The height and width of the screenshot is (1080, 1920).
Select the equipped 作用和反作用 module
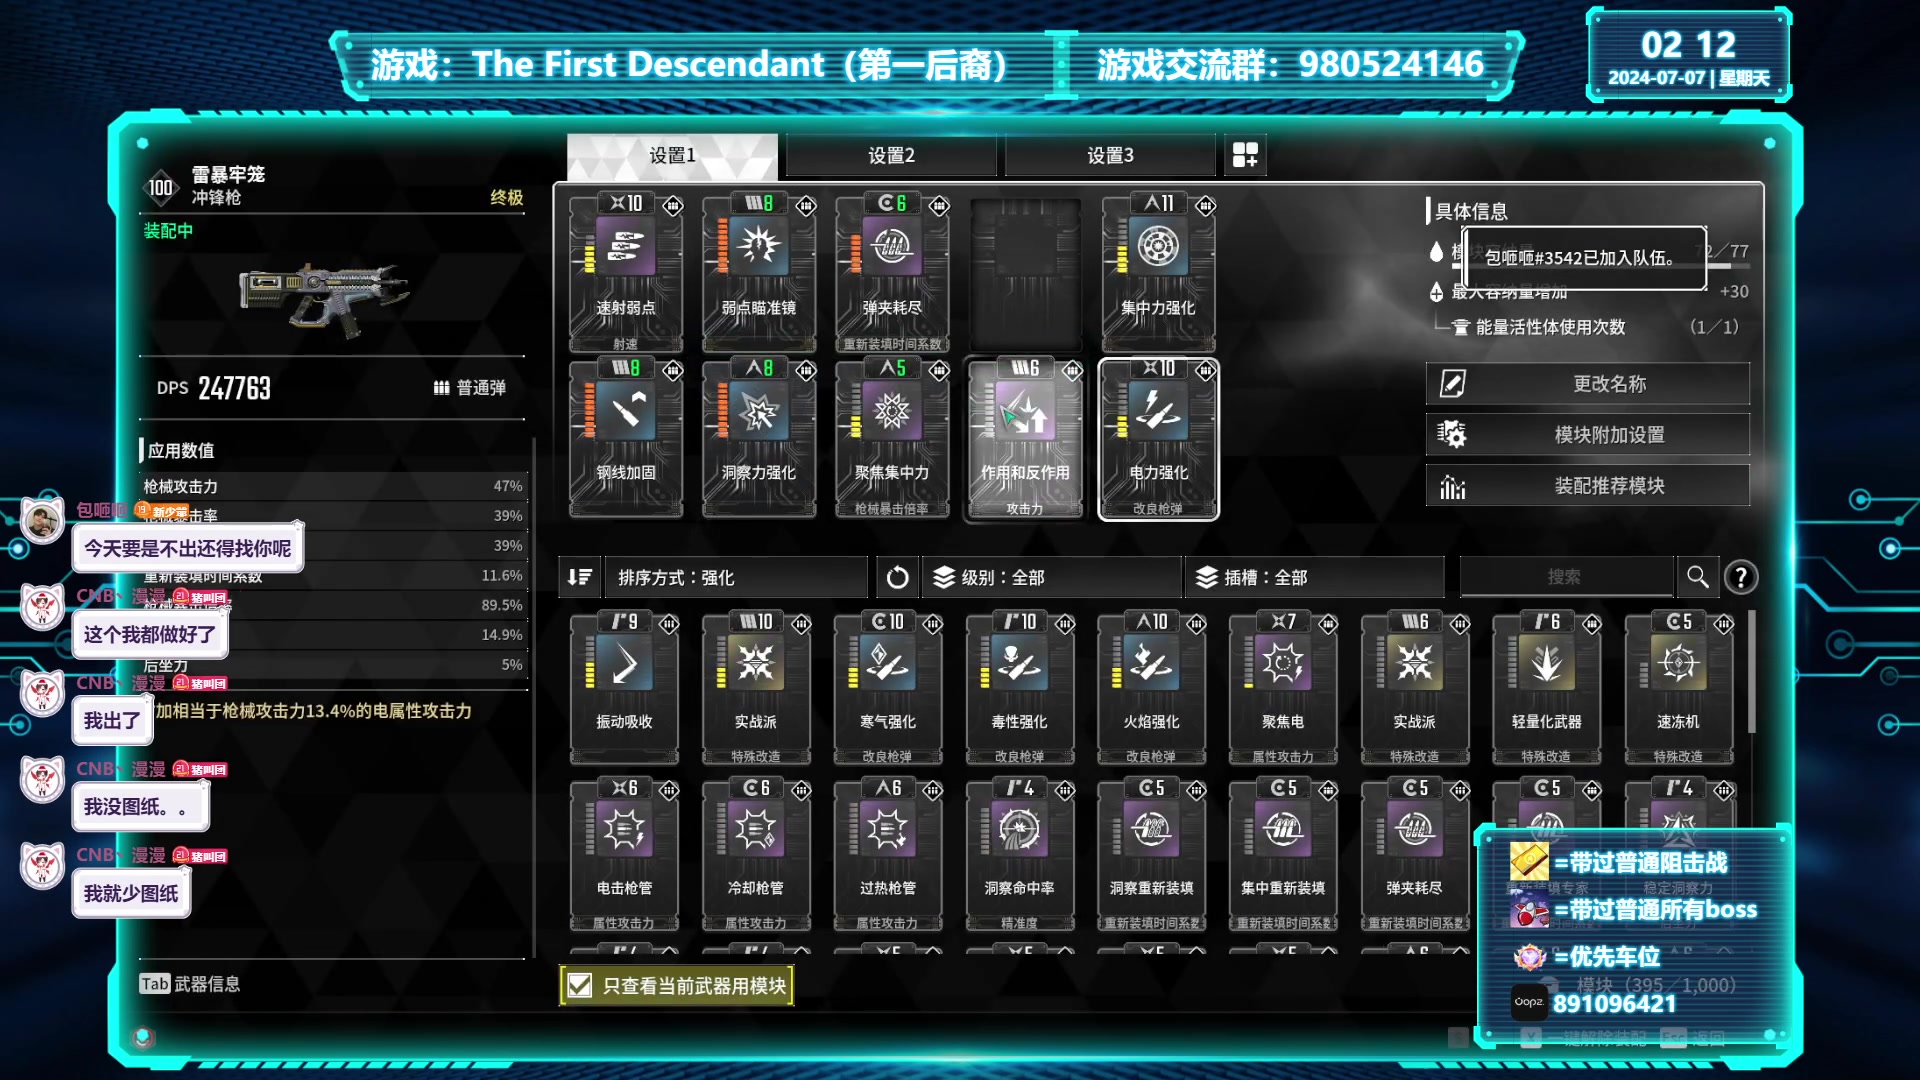tap(1024, 438)
